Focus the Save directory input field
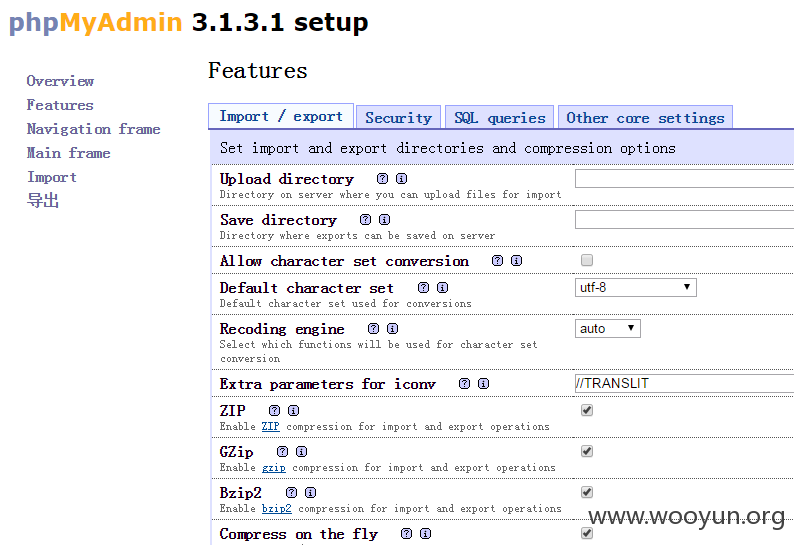The image size is (794, 545). point(684,220)
